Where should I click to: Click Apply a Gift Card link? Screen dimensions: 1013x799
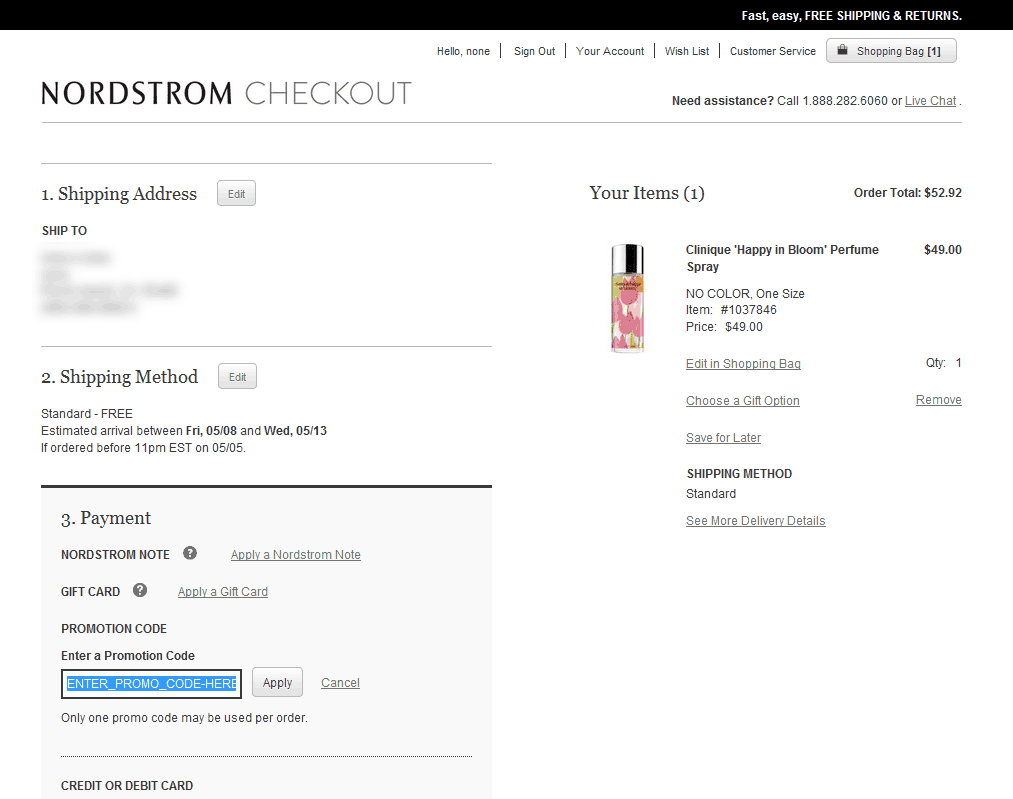point(223,592)
